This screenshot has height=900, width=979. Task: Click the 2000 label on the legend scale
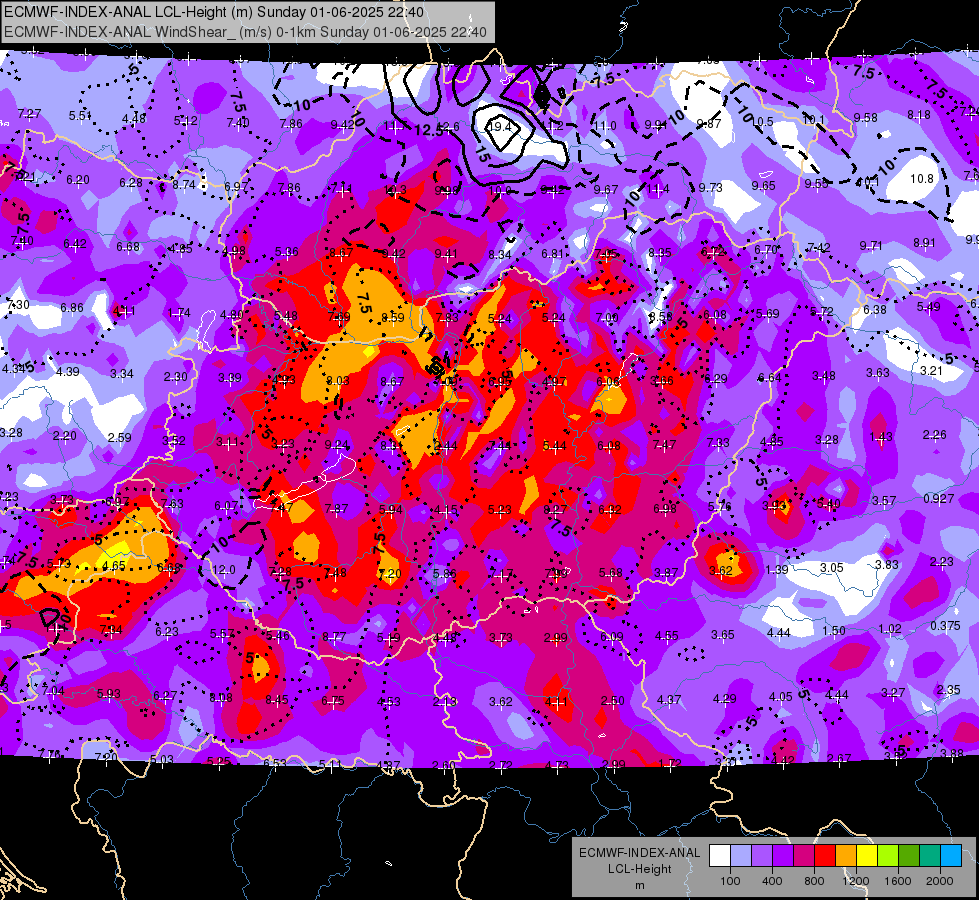(x=940, y=881)
